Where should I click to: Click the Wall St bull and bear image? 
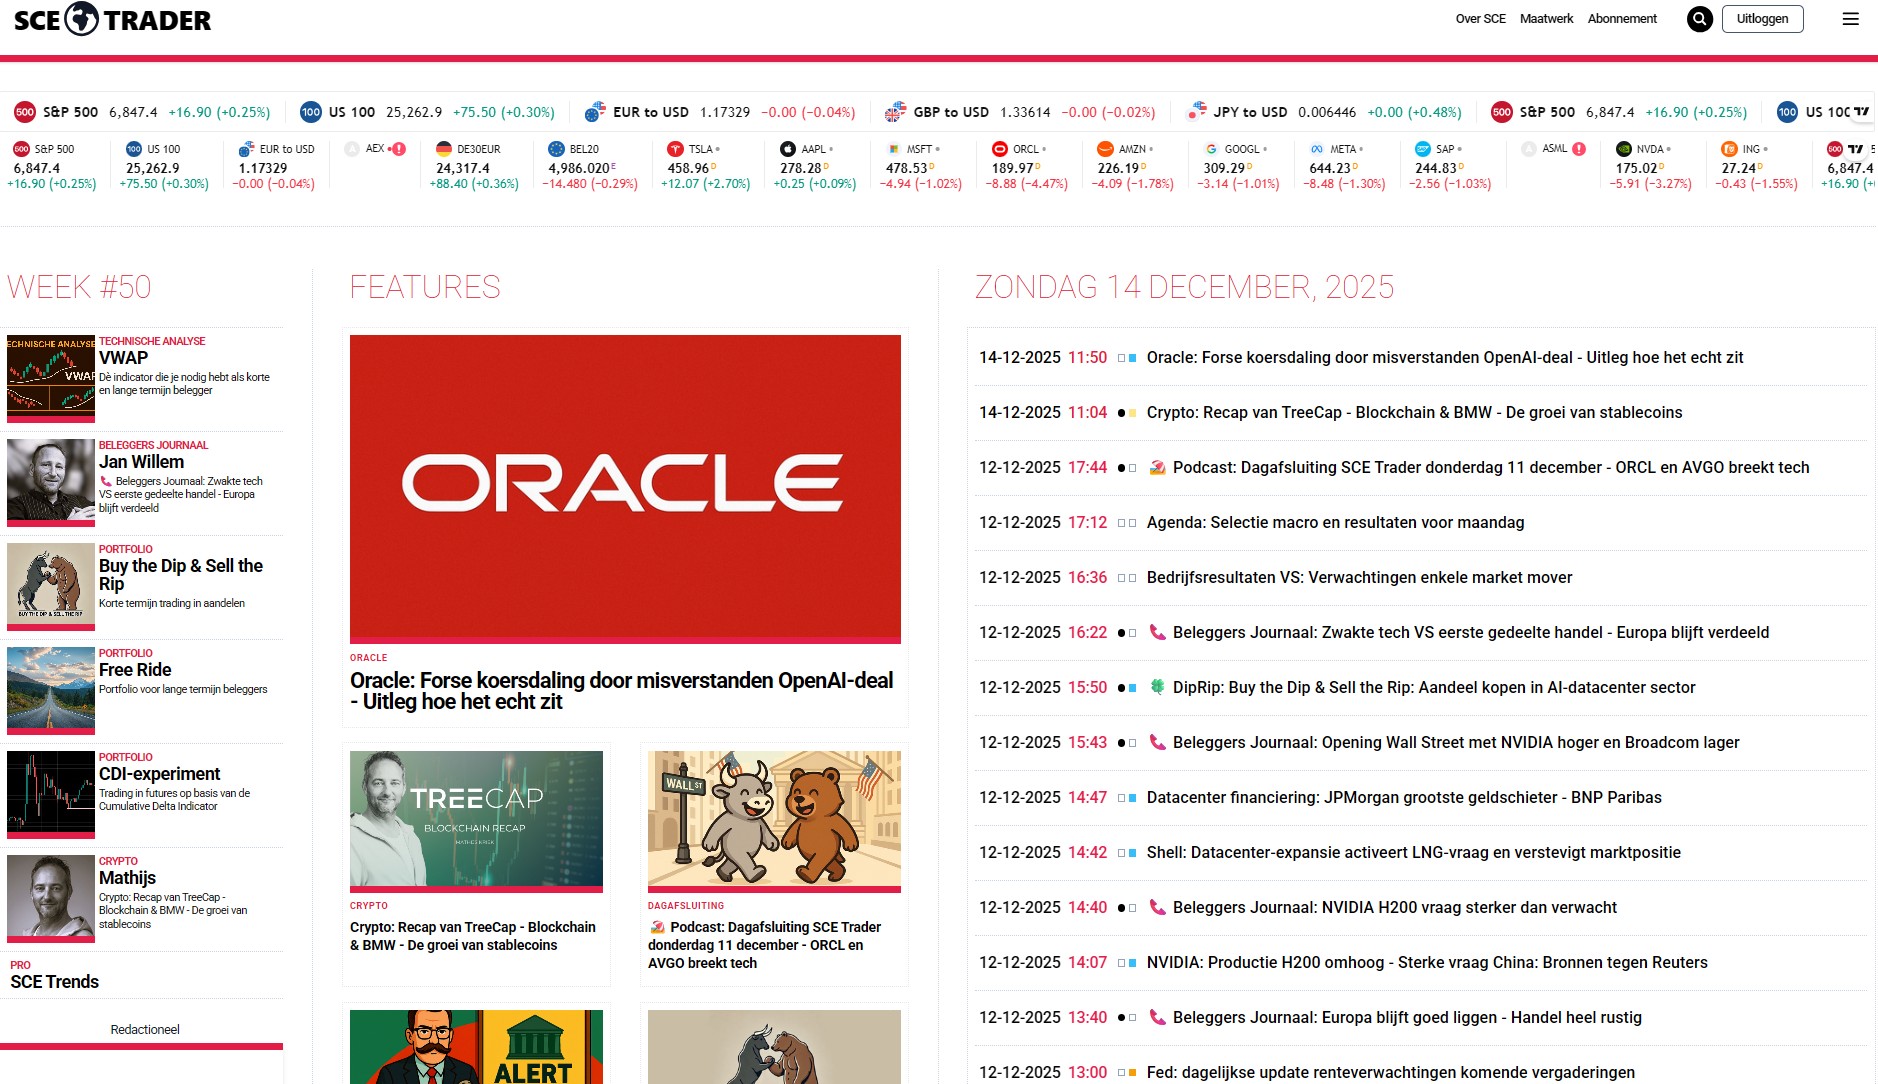[774, 820]
